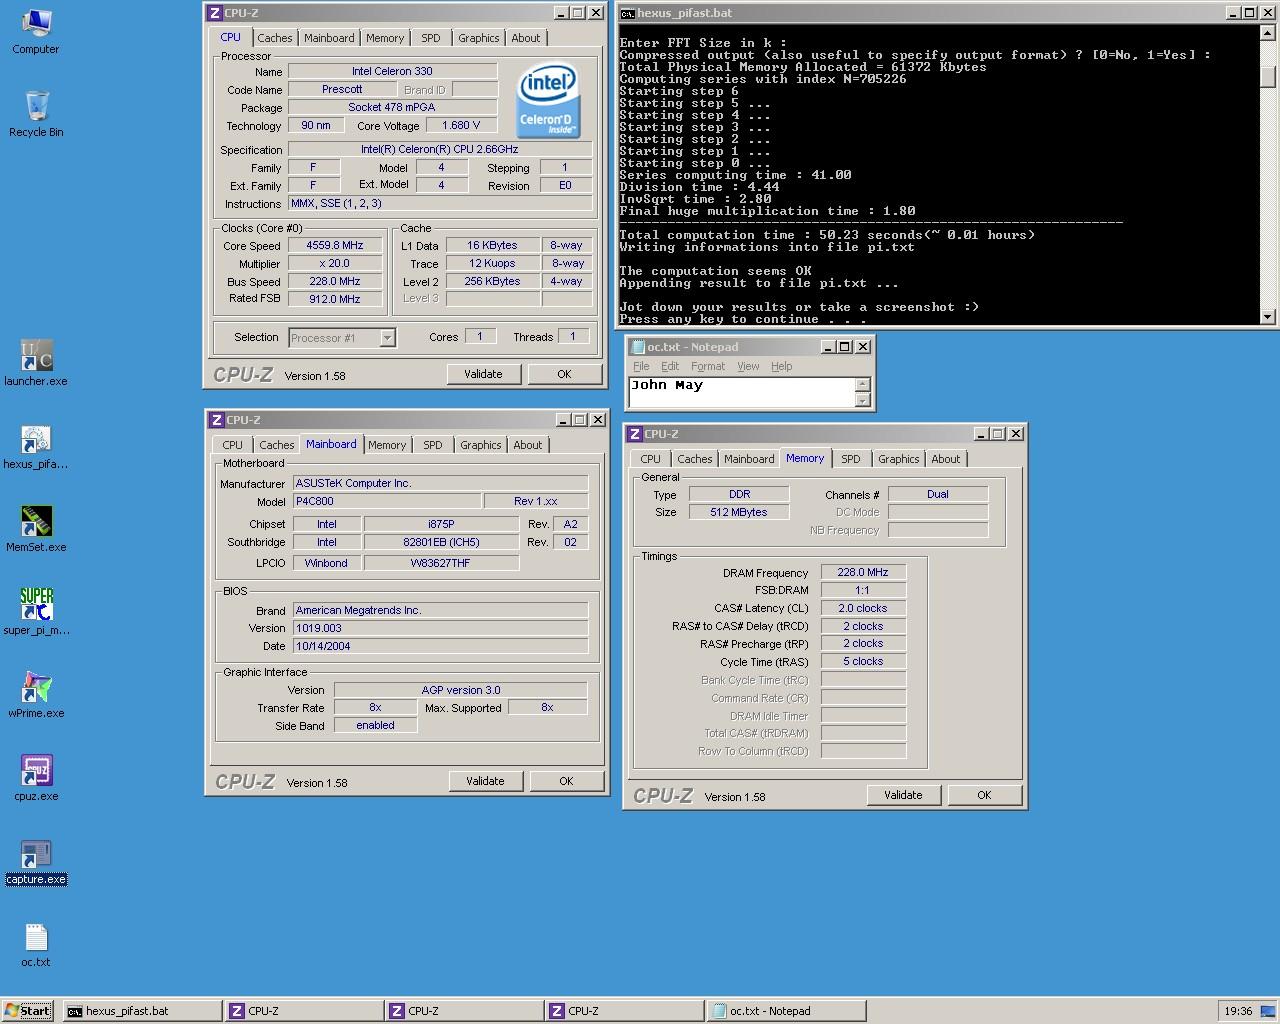The image size is (1280, 1024).
Task: Open Format menu in Notepad
Action: pos(708,366)
